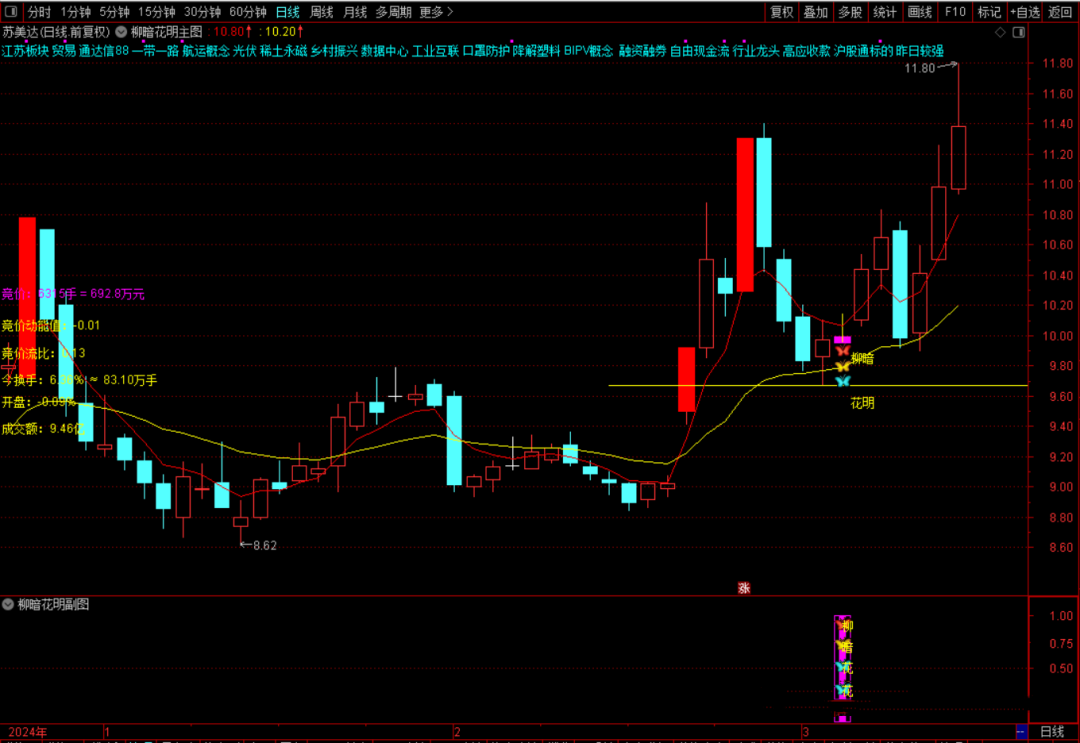Click the 叠加 overlay button
Screen dimensions: 1080x743
[816, 12]
